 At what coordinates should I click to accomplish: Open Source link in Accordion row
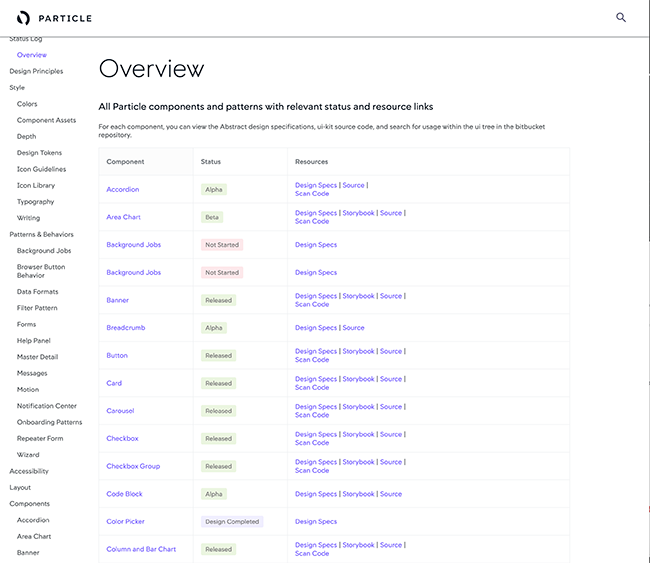click(x=354, y=185)
